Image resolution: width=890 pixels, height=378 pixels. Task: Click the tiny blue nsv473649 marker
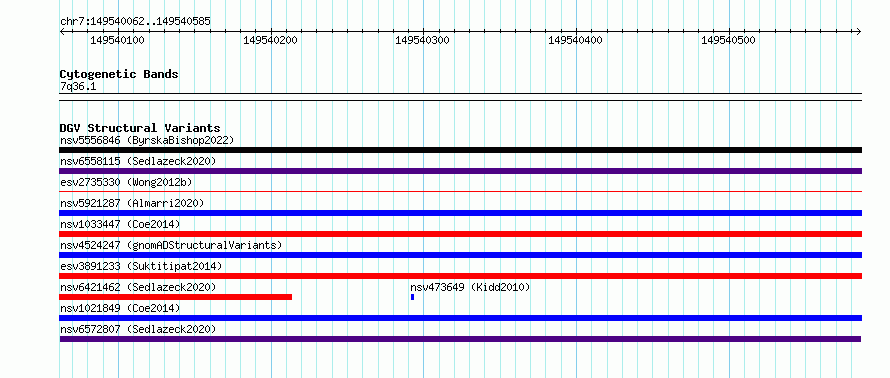tap(413, 297)
